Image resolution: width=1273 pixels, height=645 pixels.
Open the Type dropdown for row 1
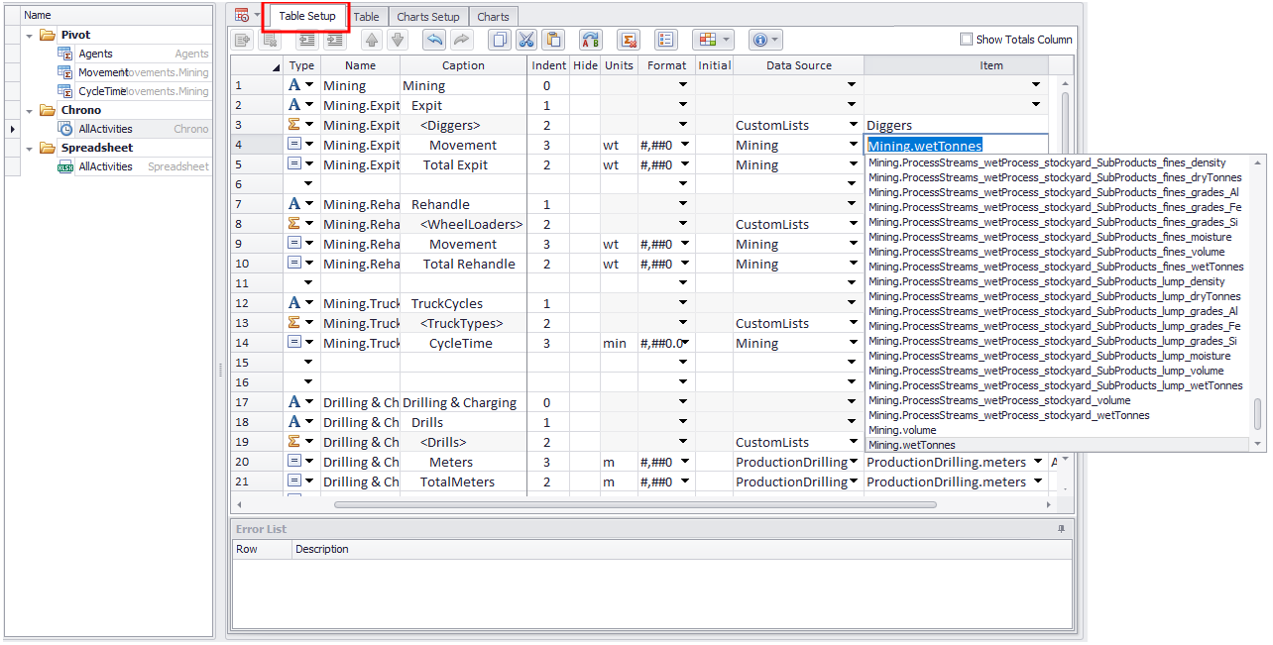point(309,86)
